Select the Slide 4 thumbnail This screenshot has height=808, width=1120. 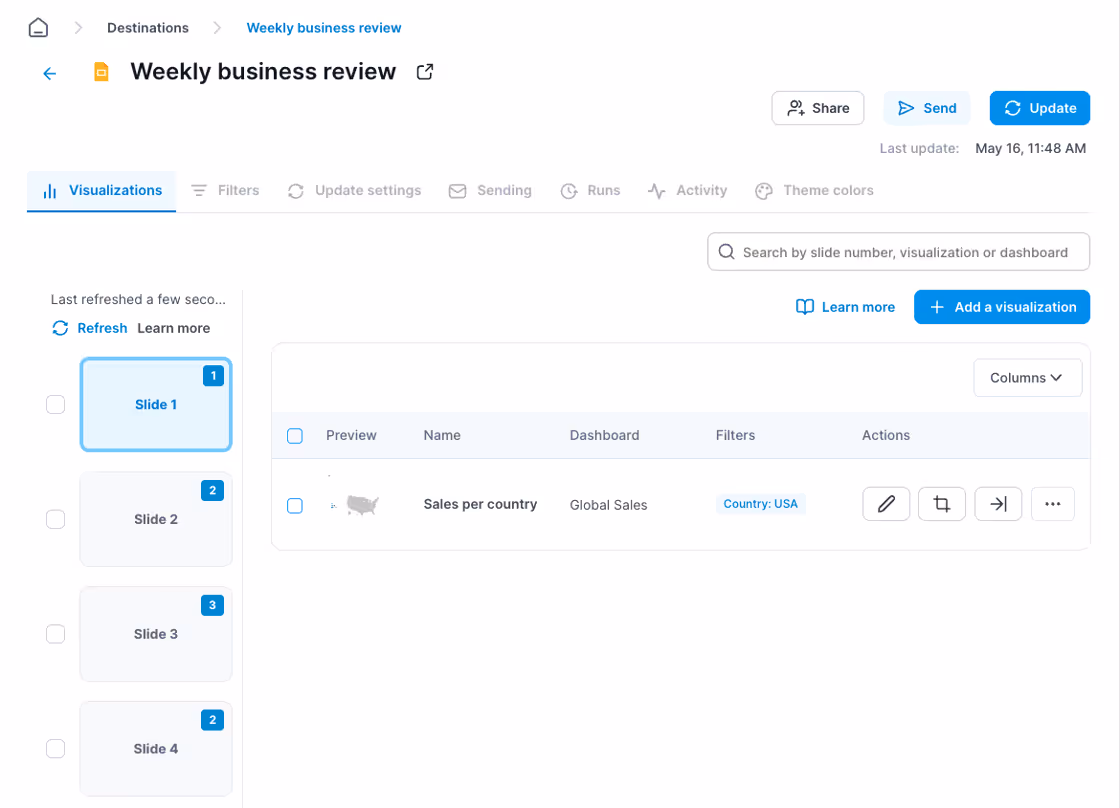coord(156,749)
